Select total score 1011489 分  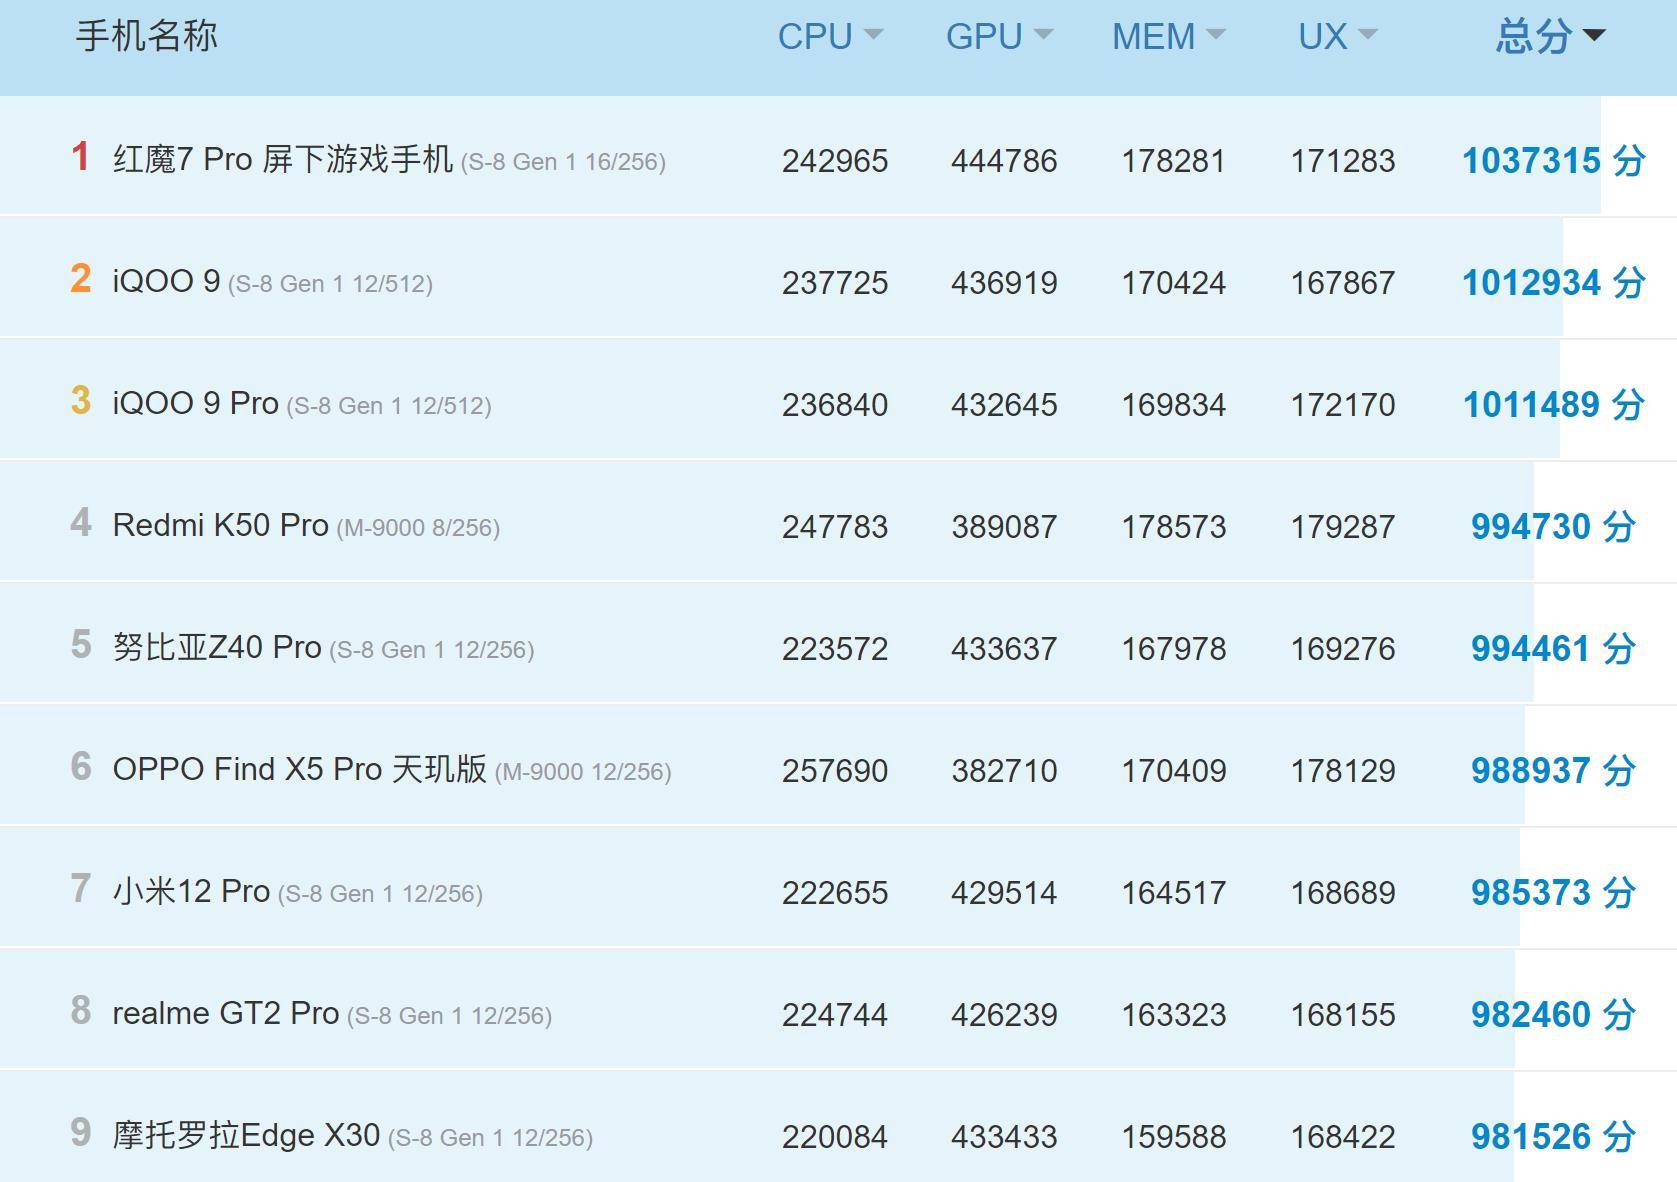1553,404
